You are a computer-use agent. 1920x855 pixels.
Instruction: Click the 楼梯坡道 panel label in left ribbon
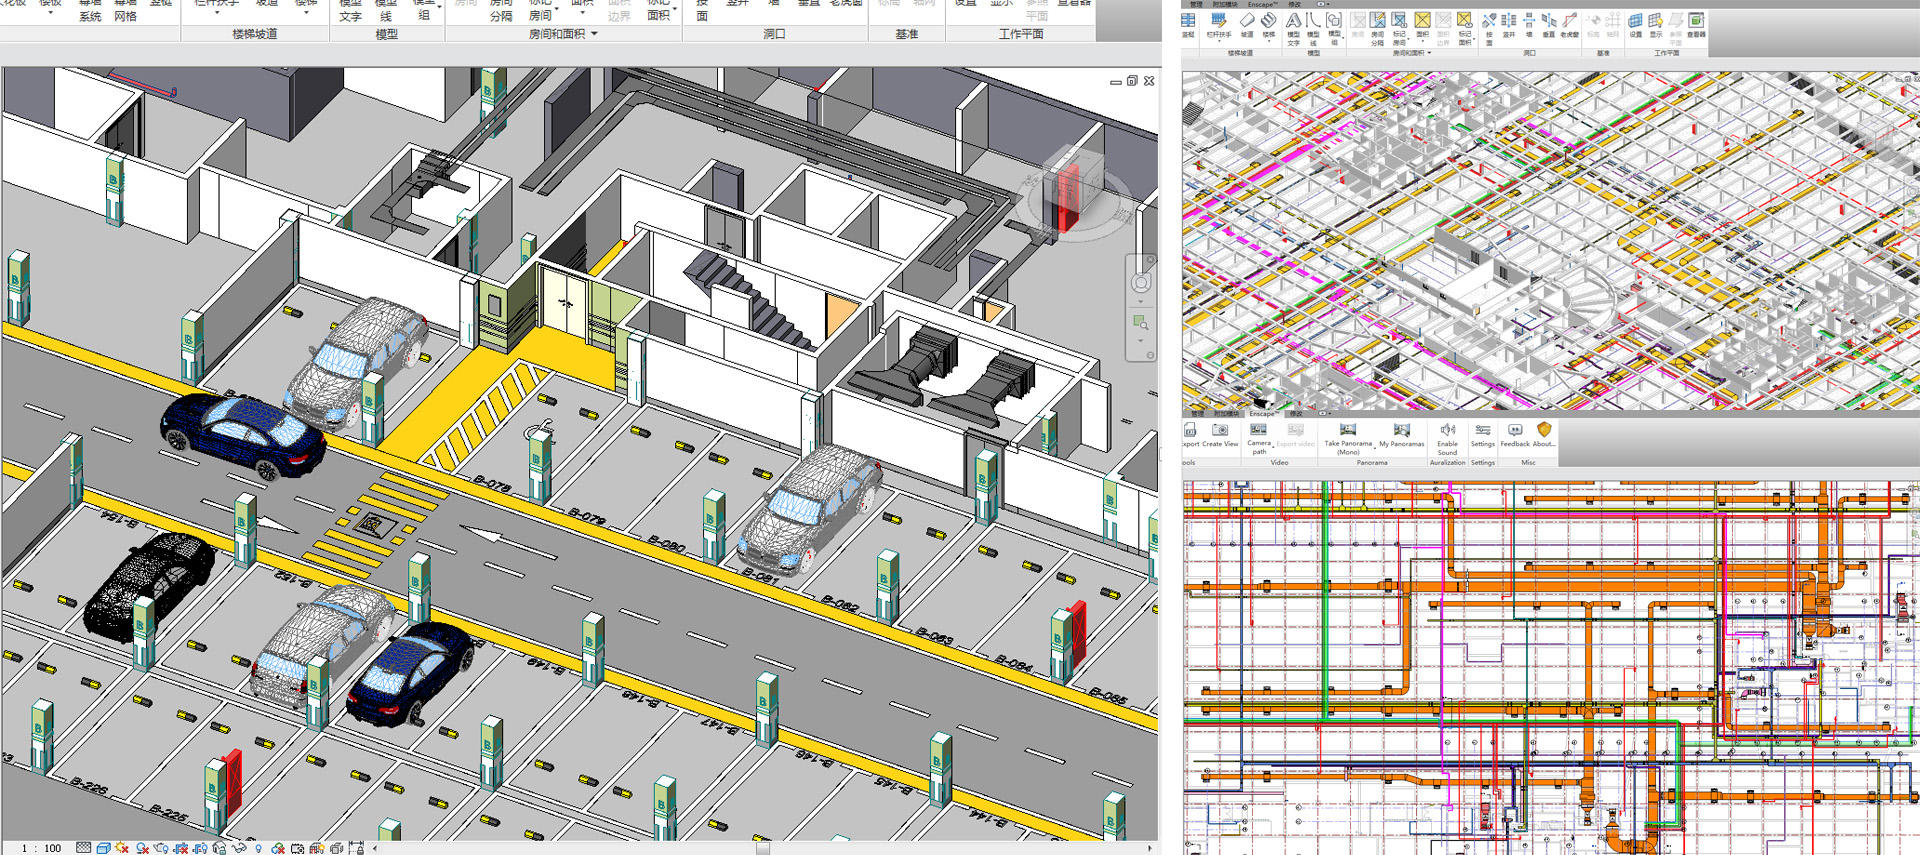tap(255, 34)
